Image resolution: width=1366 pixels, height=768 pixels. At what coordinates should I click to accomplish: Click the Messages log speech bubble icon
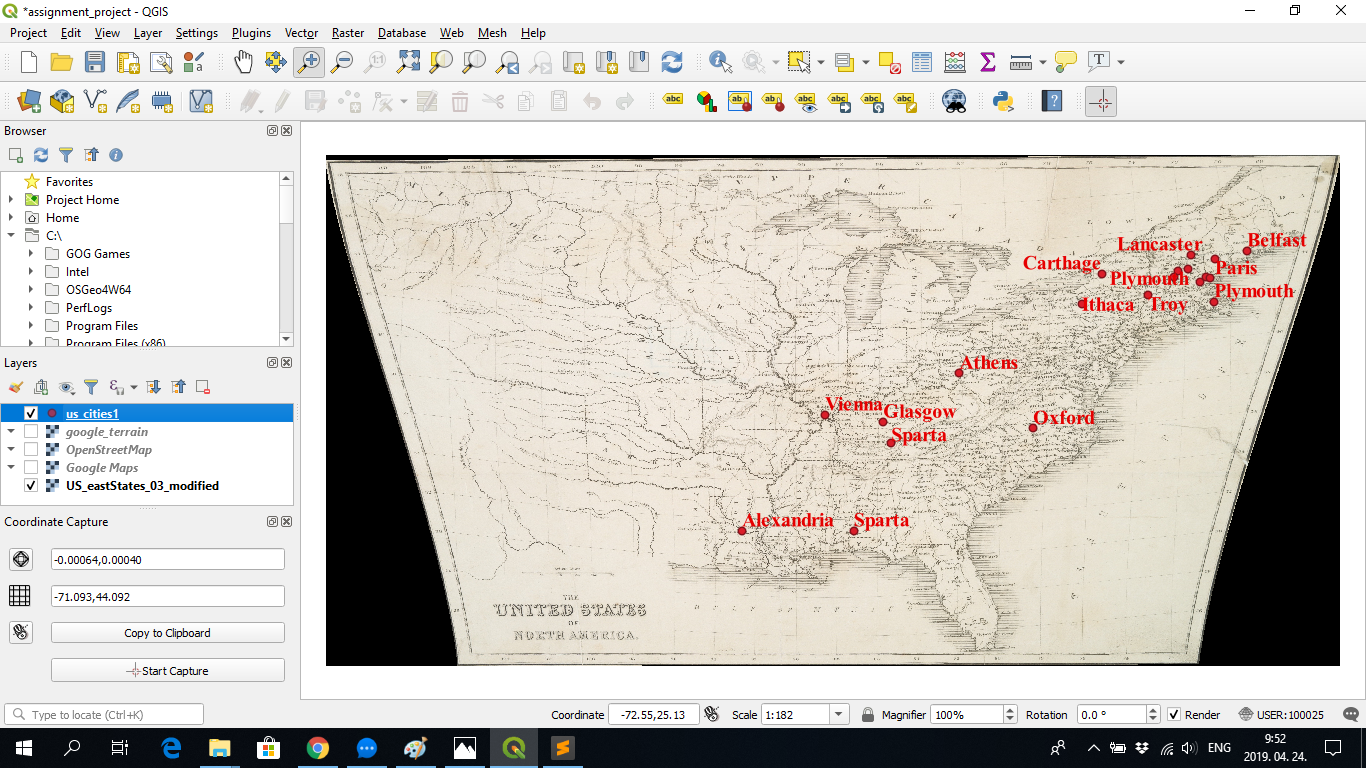pos(1349,715)
